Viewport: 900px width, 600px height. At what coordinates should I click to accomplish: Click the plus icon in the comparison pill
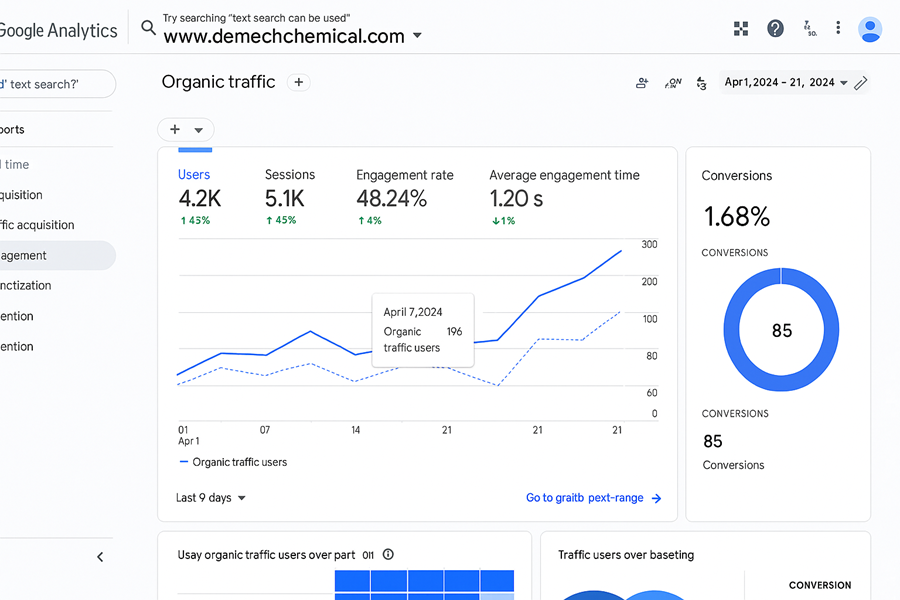coord(175,130)
